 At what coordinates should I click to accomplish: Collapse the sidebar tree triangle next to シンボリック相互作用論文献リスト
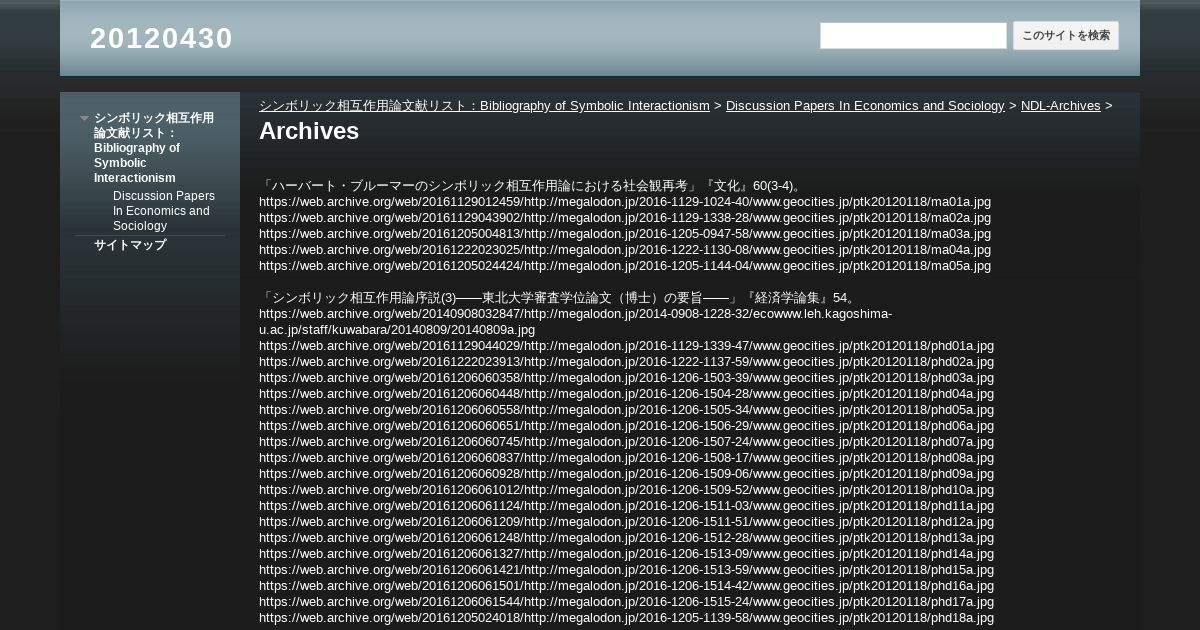(x=85, y=118)
